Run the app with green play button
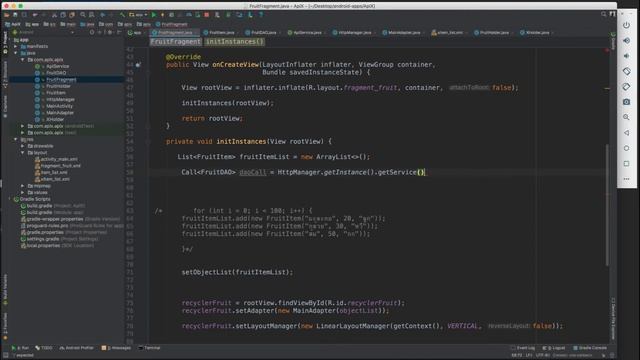 (154, 15)
